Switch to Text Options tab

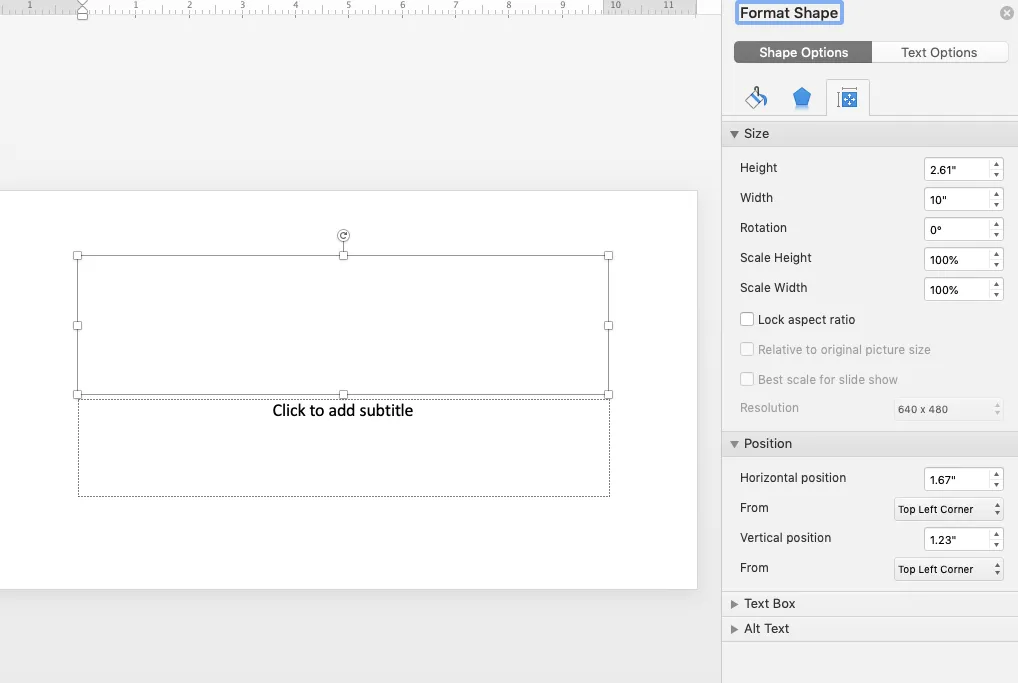pos(939,53)
